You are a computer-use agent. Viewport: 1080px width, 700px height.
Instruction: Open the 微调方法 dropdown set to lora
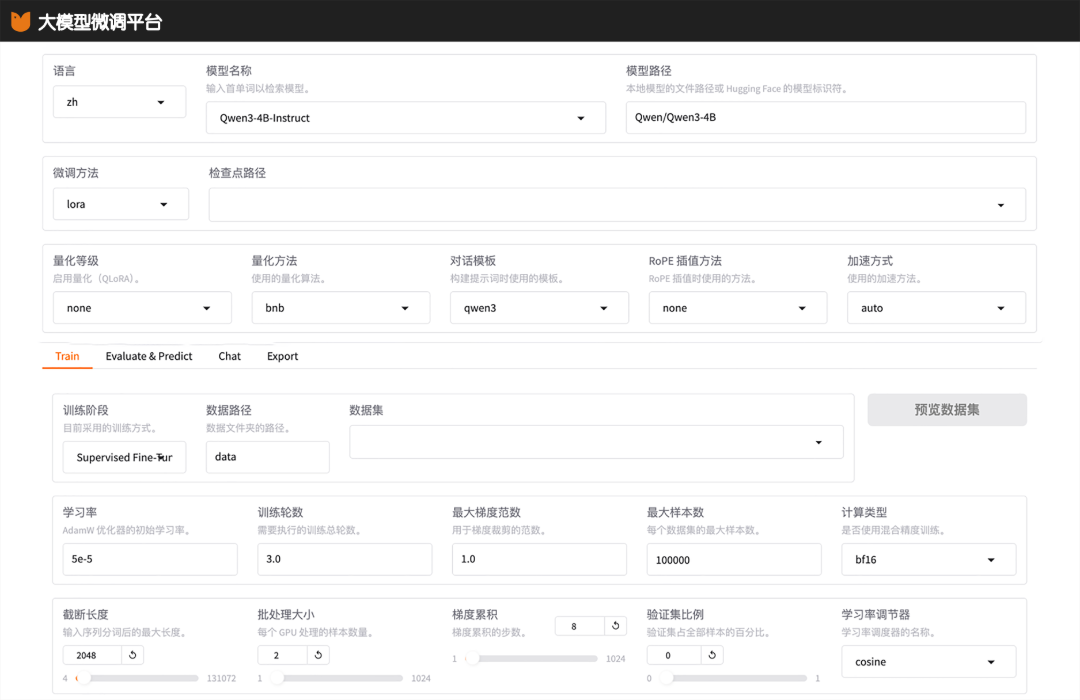point(120,204)
